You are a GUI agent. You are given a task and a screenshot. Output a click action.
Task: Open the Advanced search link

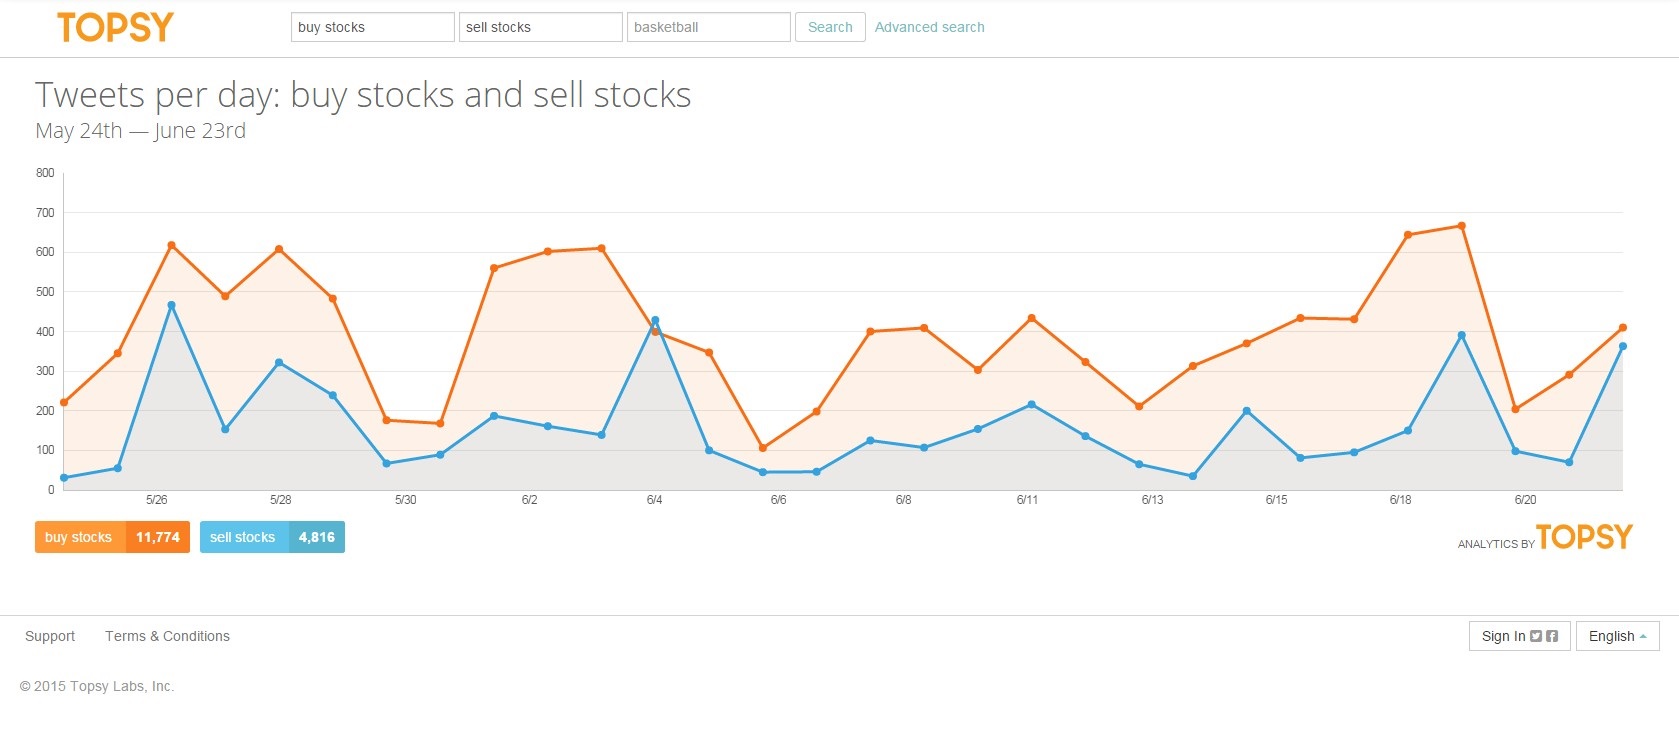[929, 27]
